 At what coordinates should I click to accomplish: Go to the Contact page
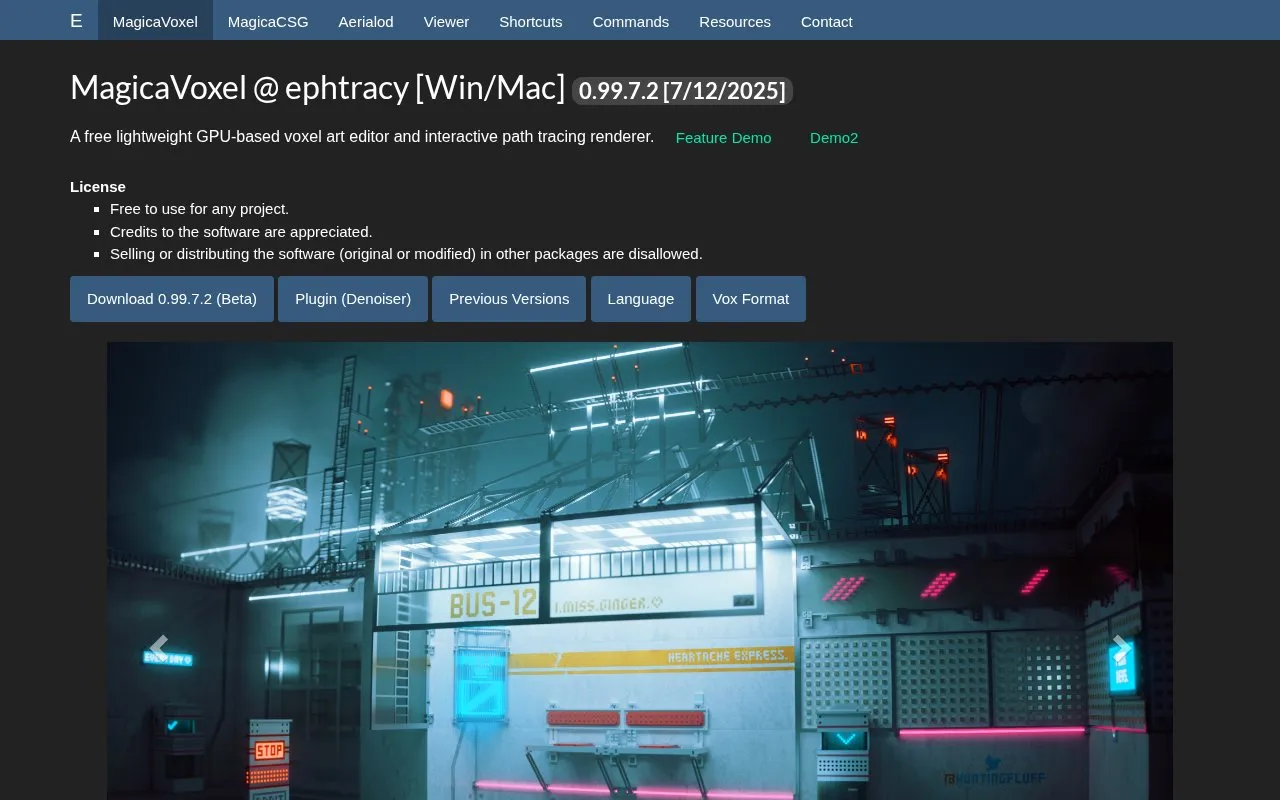tap(827, 21)
